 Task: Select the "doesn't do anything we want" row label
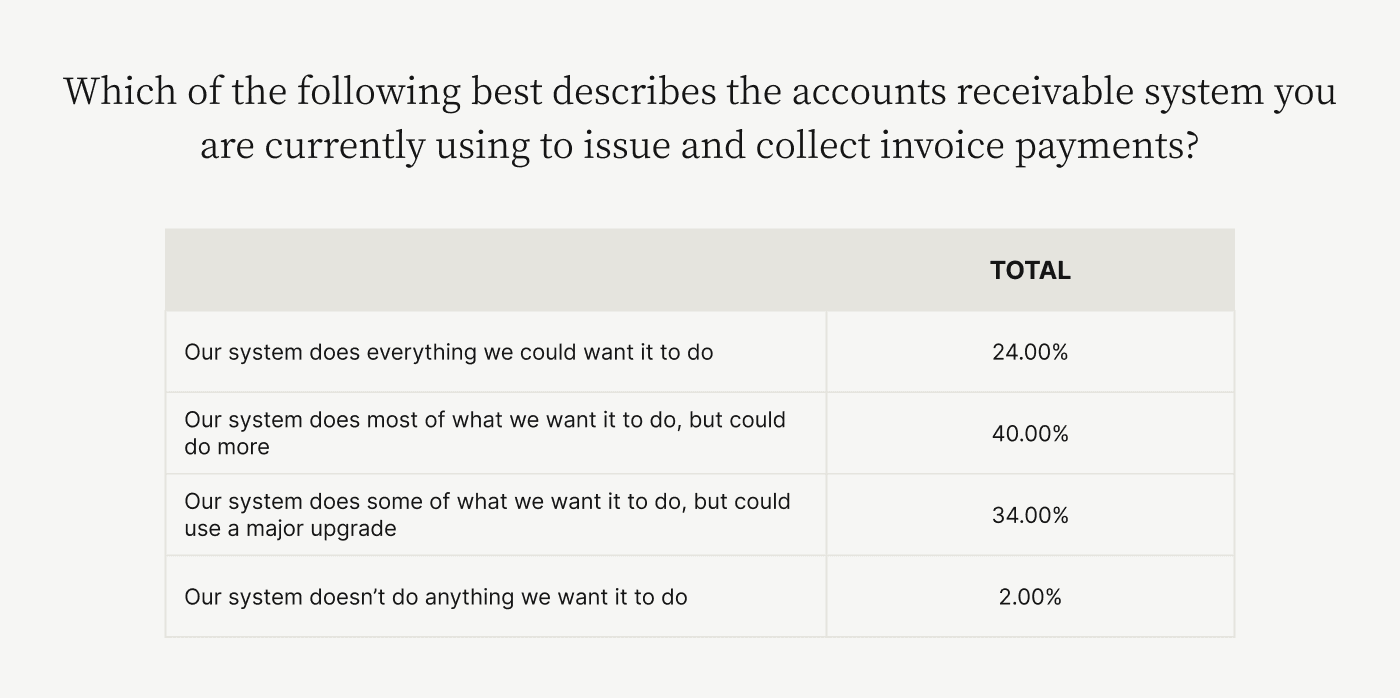pos(435,597)
